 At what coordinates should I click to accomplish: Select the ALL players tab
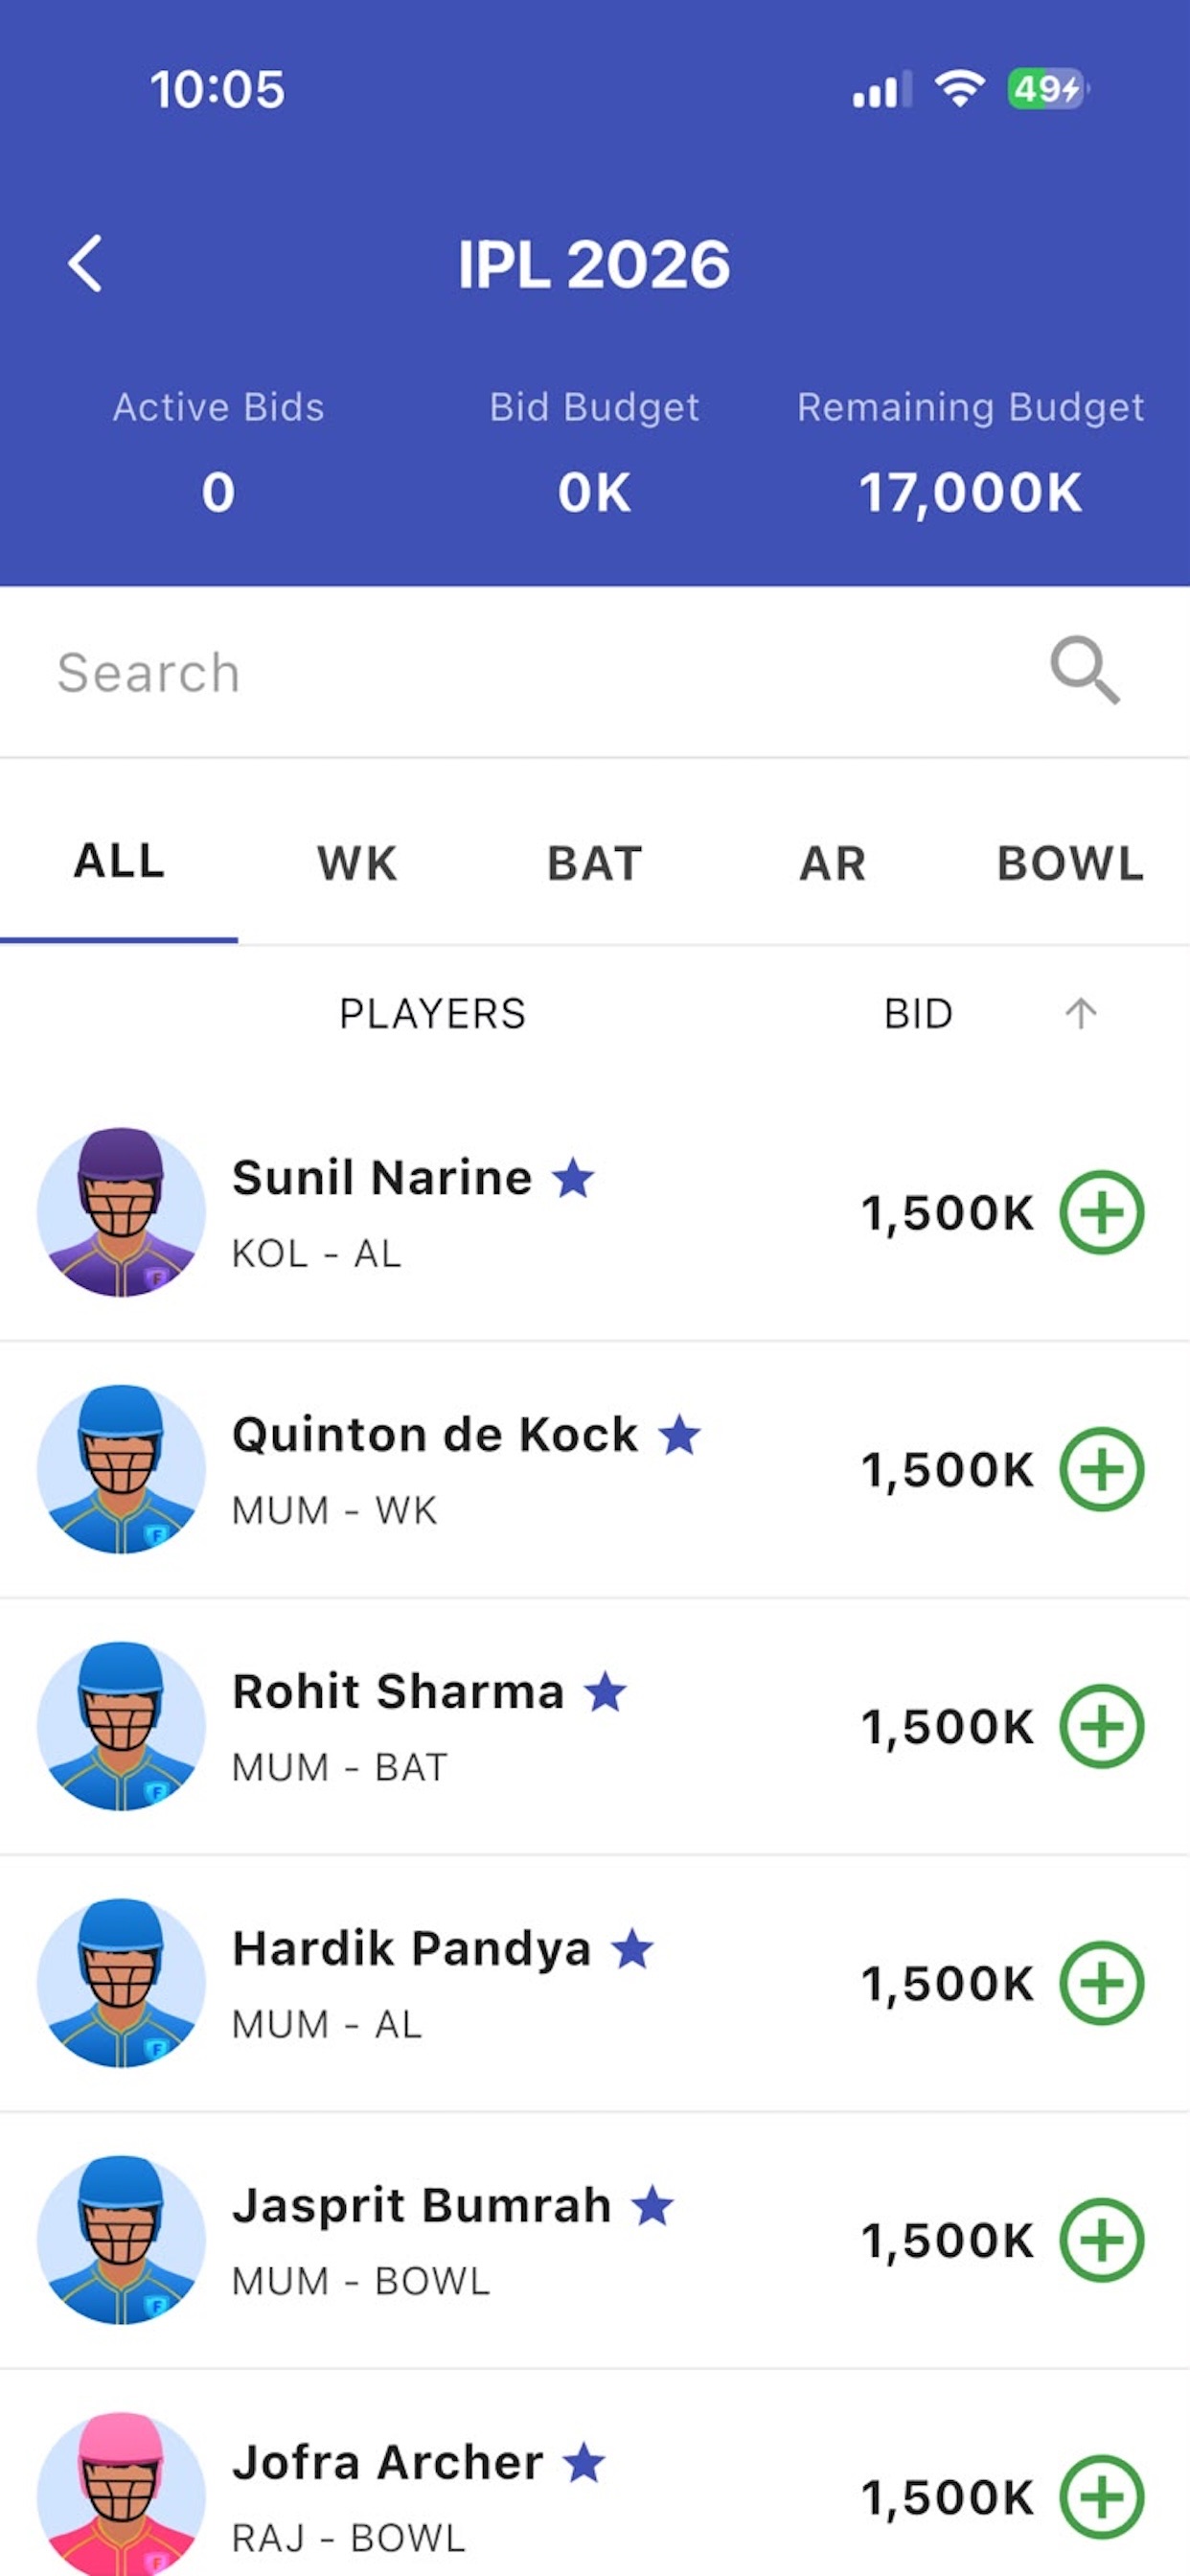coord(119,861)
